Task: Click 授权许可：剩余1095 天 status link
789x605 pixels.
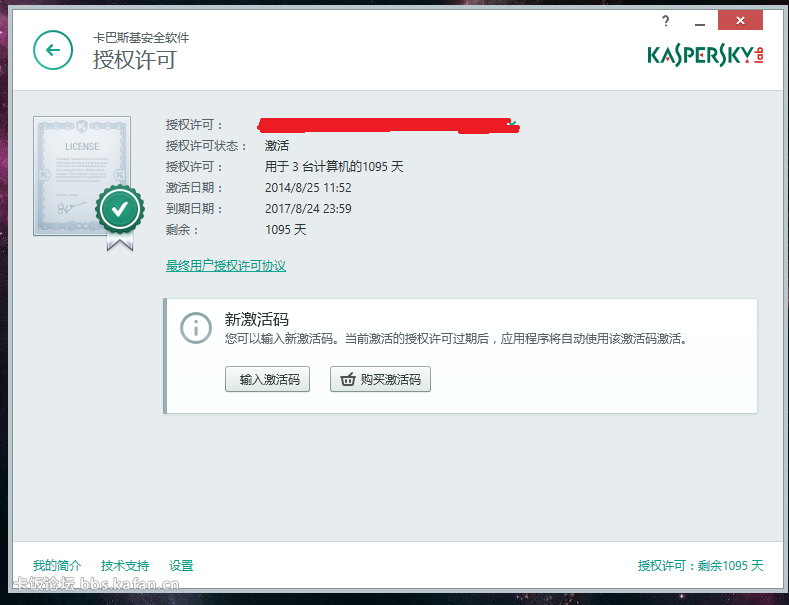Action: pos(700,565)
